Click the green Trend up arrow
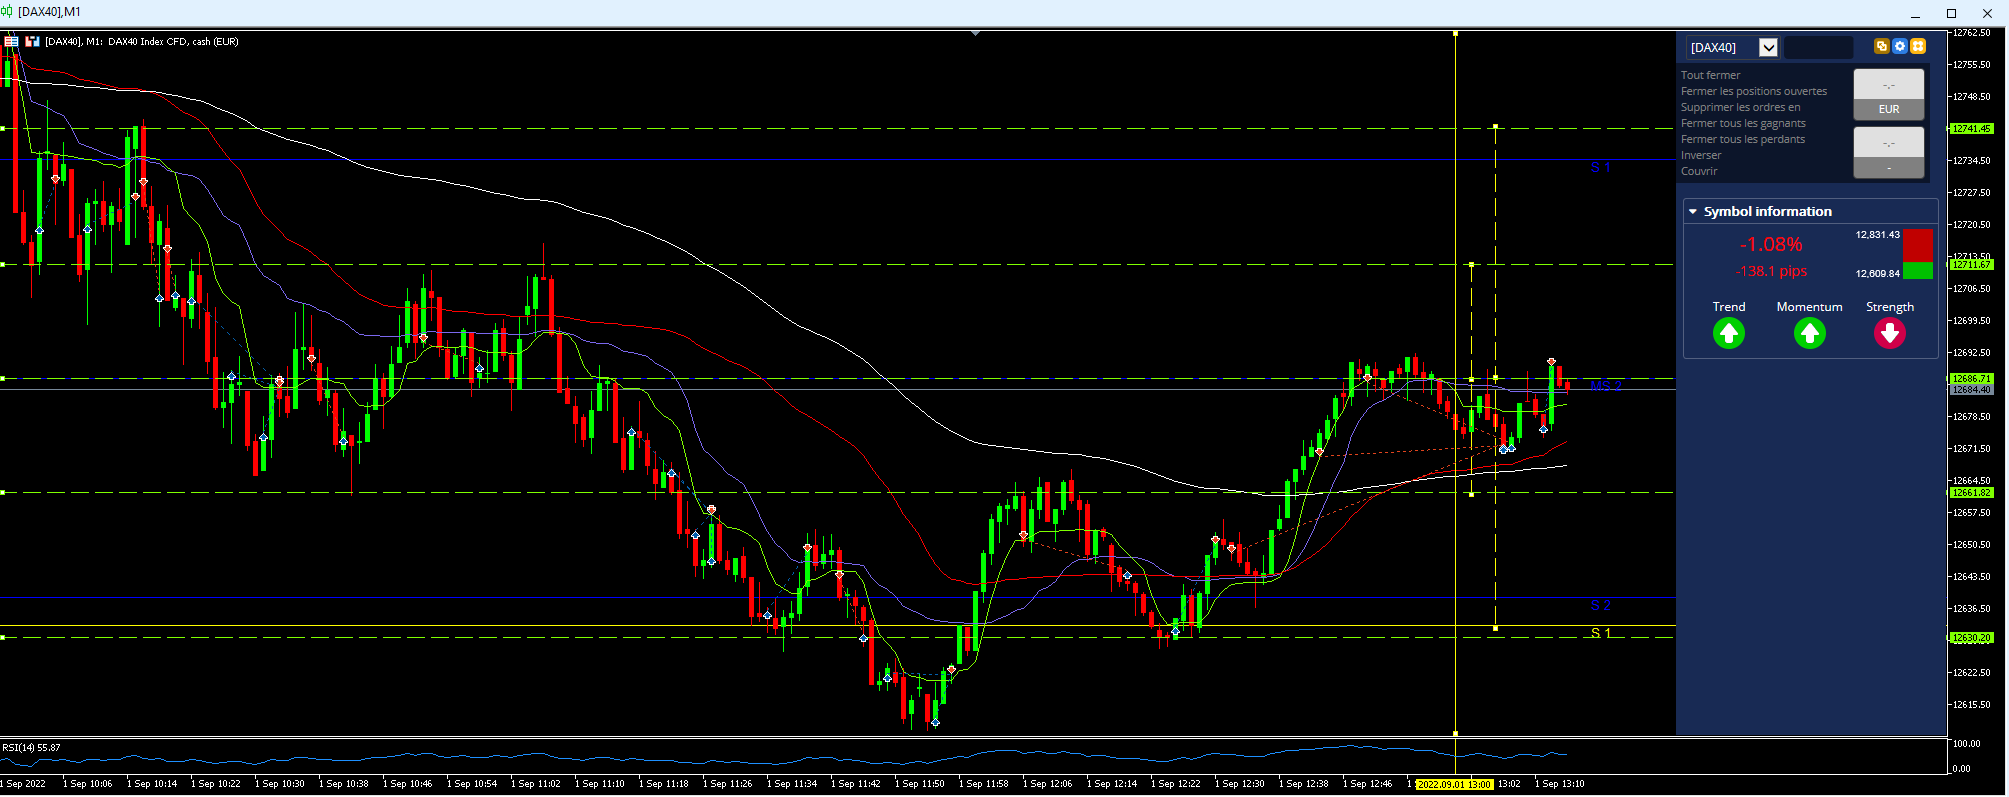This screenshot has height=797, width=2009. (x=1728, y=333)
